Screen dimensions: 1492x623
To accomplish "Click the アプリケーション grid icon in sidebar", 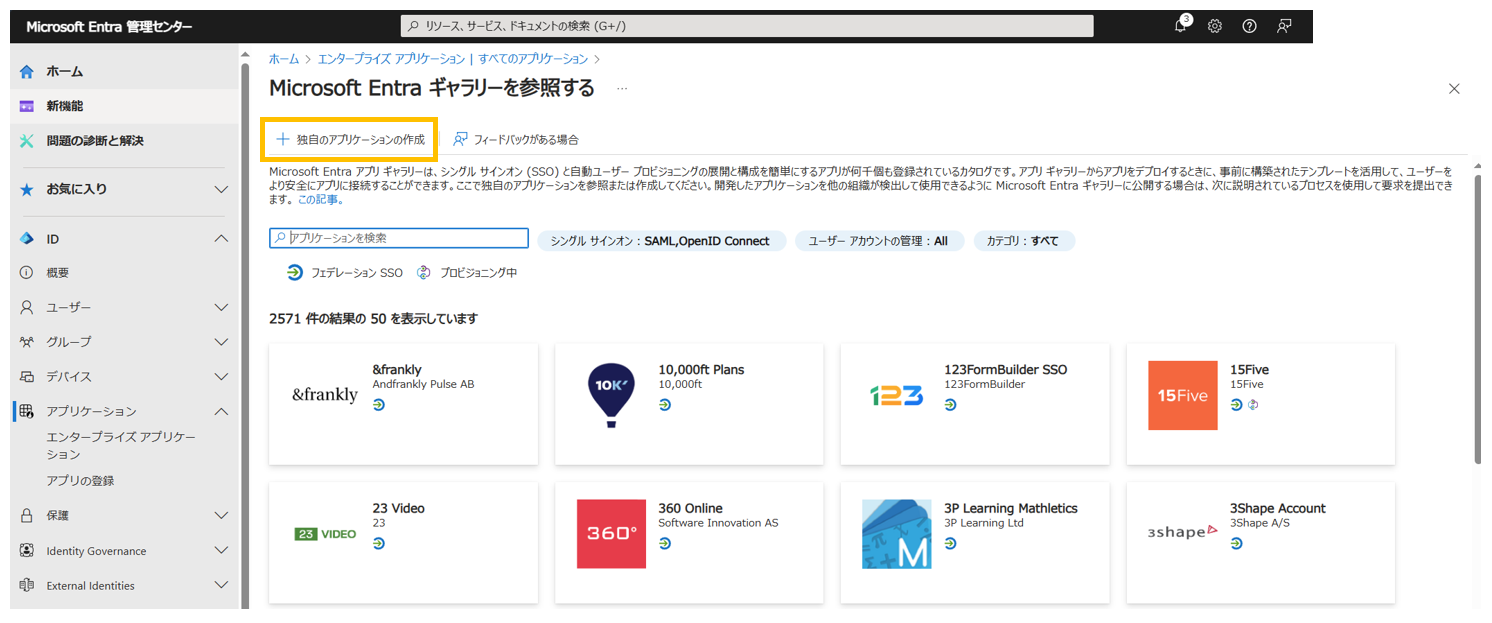I will tap(27, 411).
